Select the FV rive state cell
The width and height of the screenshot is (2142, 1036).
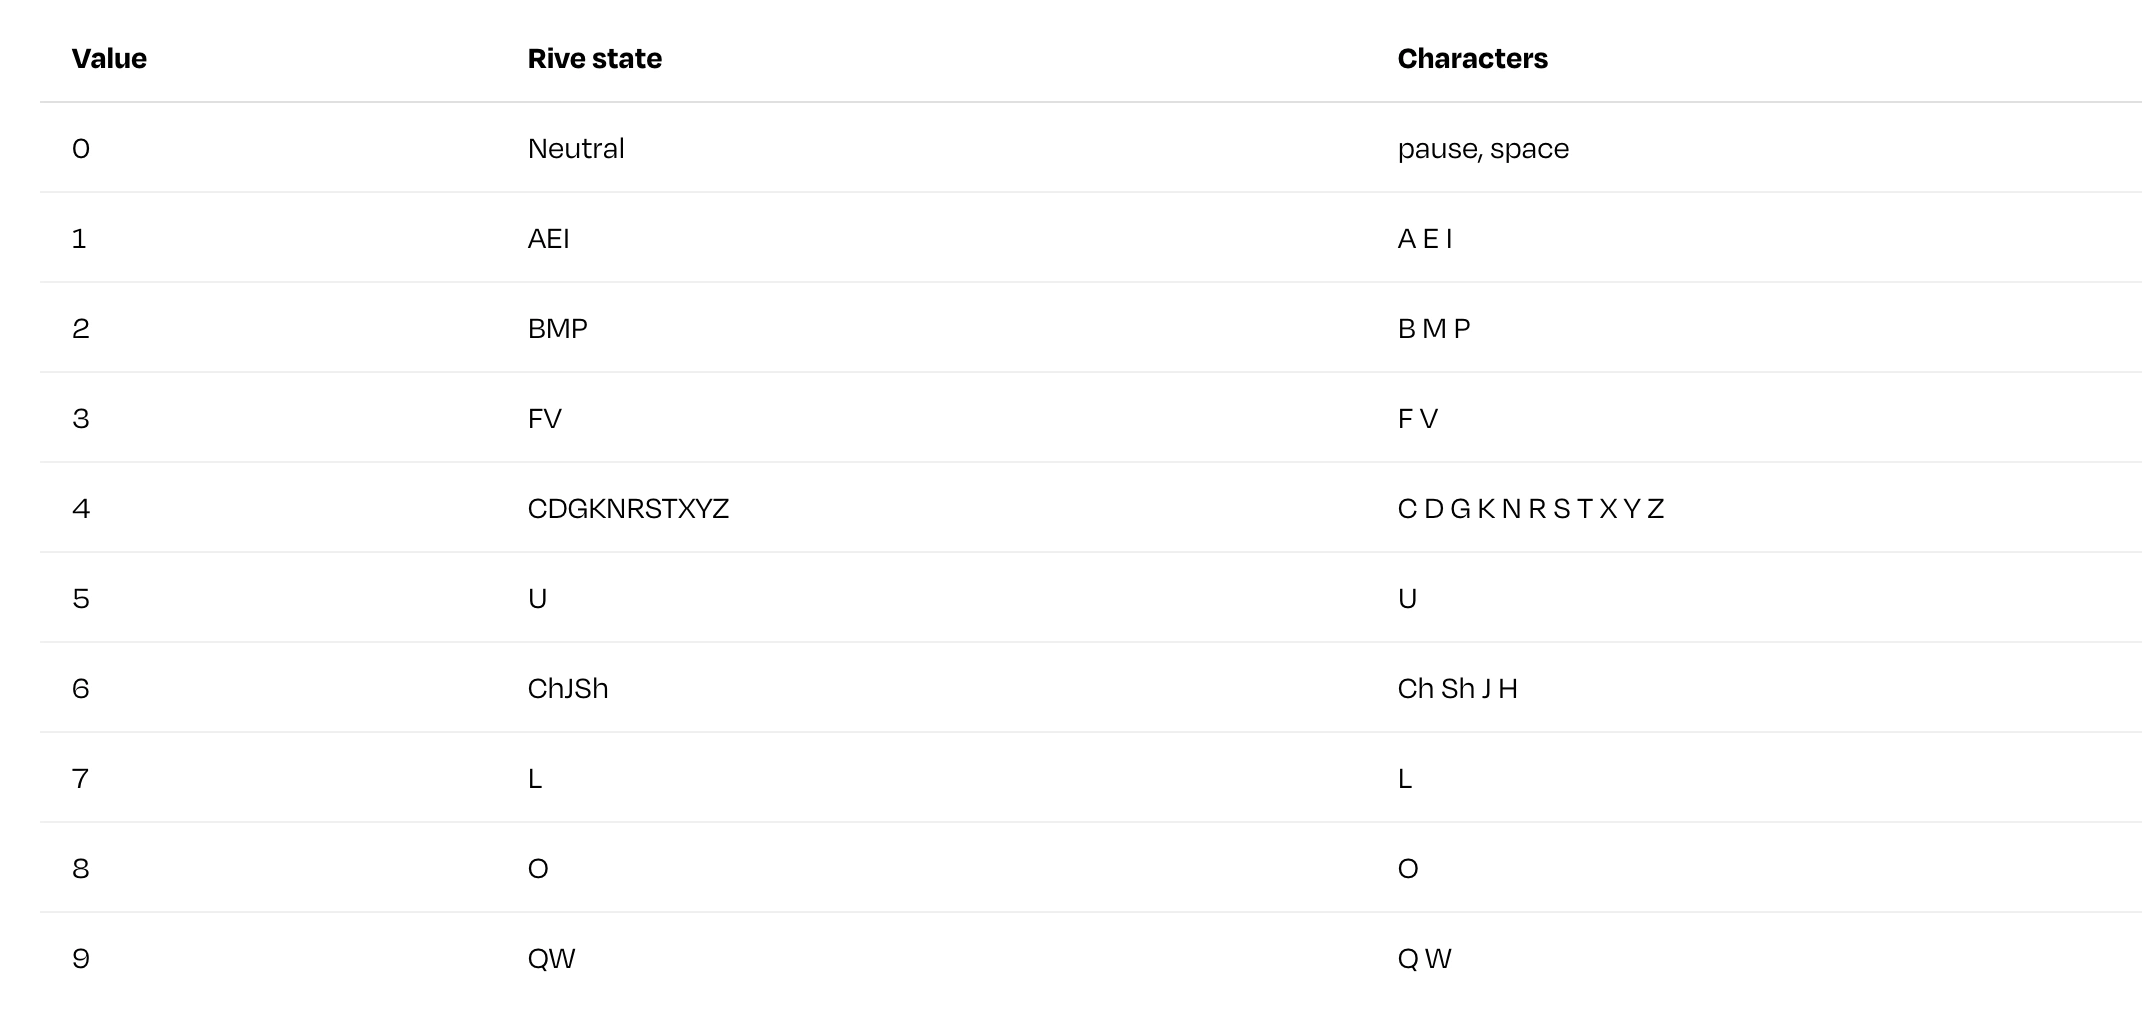[544, 419]
